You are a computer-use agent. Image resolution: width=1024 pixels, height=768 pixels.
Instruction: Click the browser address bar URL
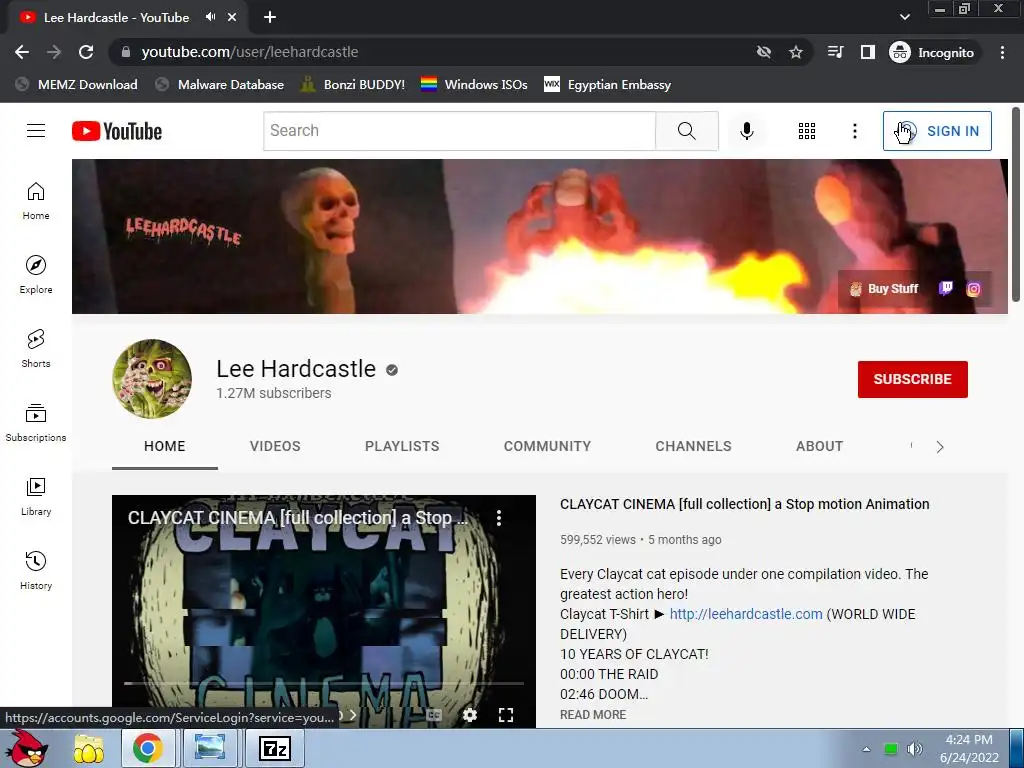click(249, 52)
